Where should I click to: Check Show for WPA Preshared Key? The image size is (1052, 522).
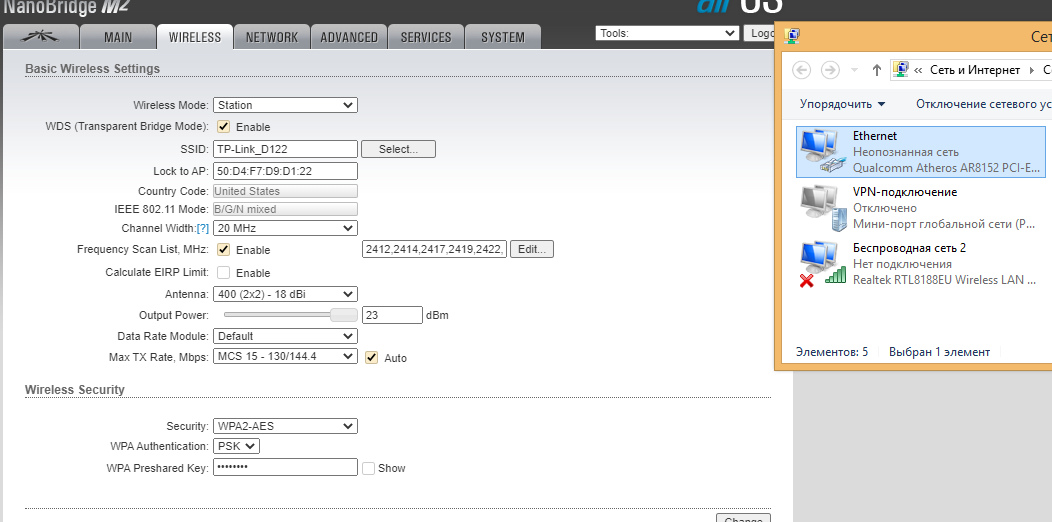[369, 468]
